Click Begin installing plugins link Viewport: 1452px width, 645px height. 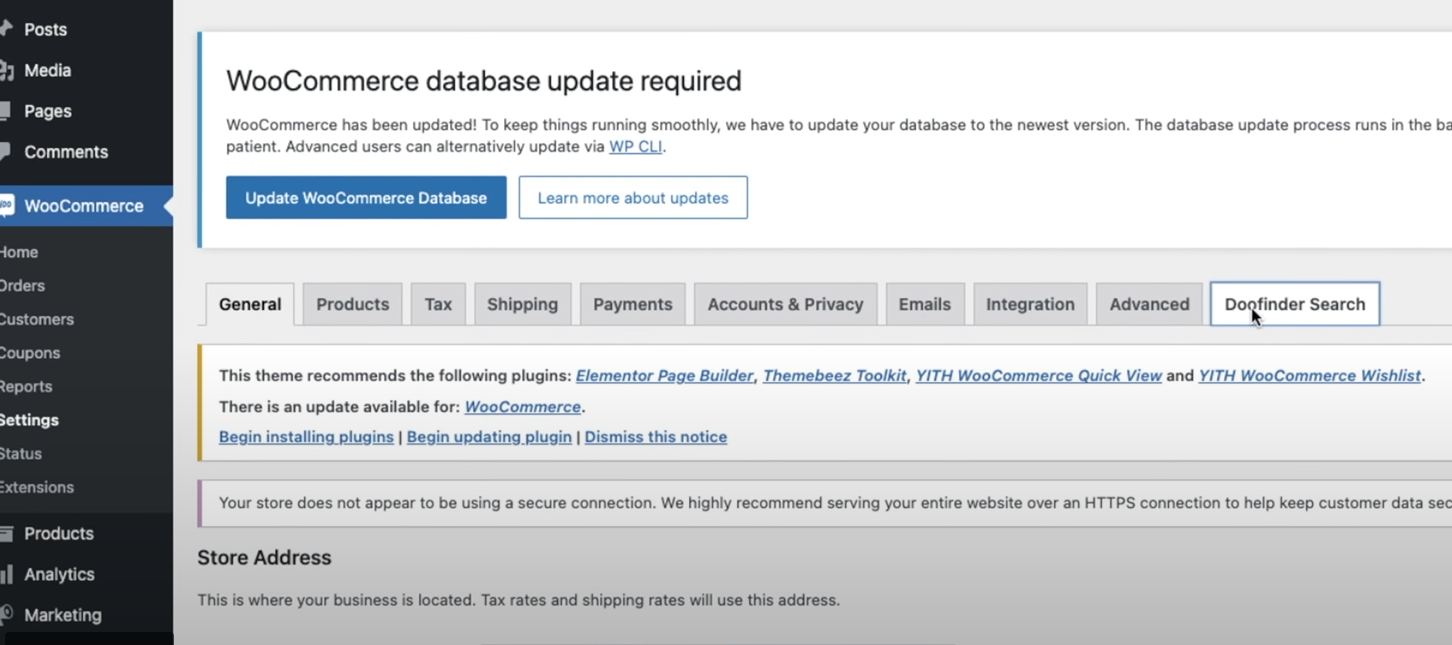[x=306, y=437]
